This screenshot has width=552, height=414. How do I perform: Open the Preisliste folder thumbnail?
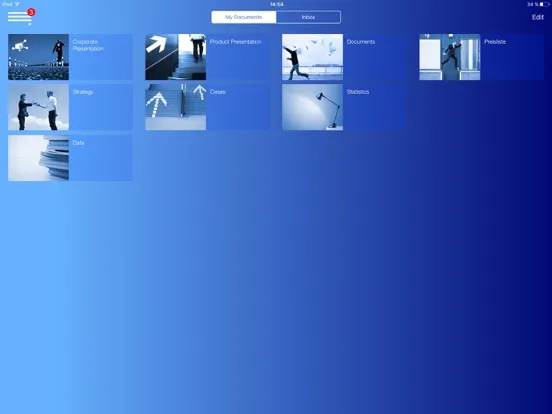450,57
